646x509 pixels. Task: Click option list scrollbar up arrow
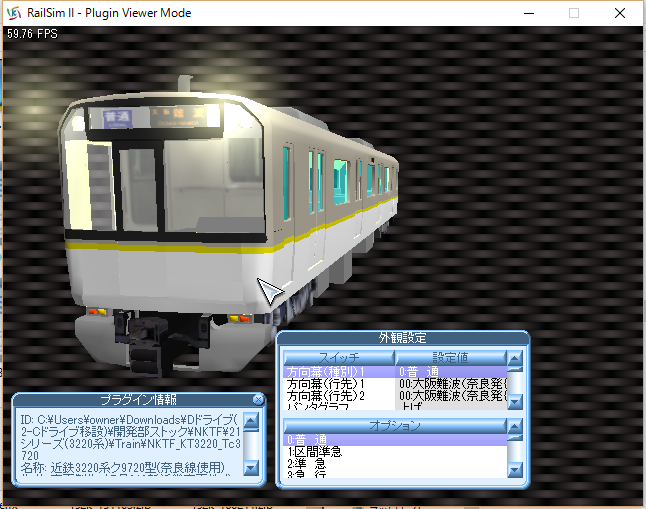click(515, 427)
